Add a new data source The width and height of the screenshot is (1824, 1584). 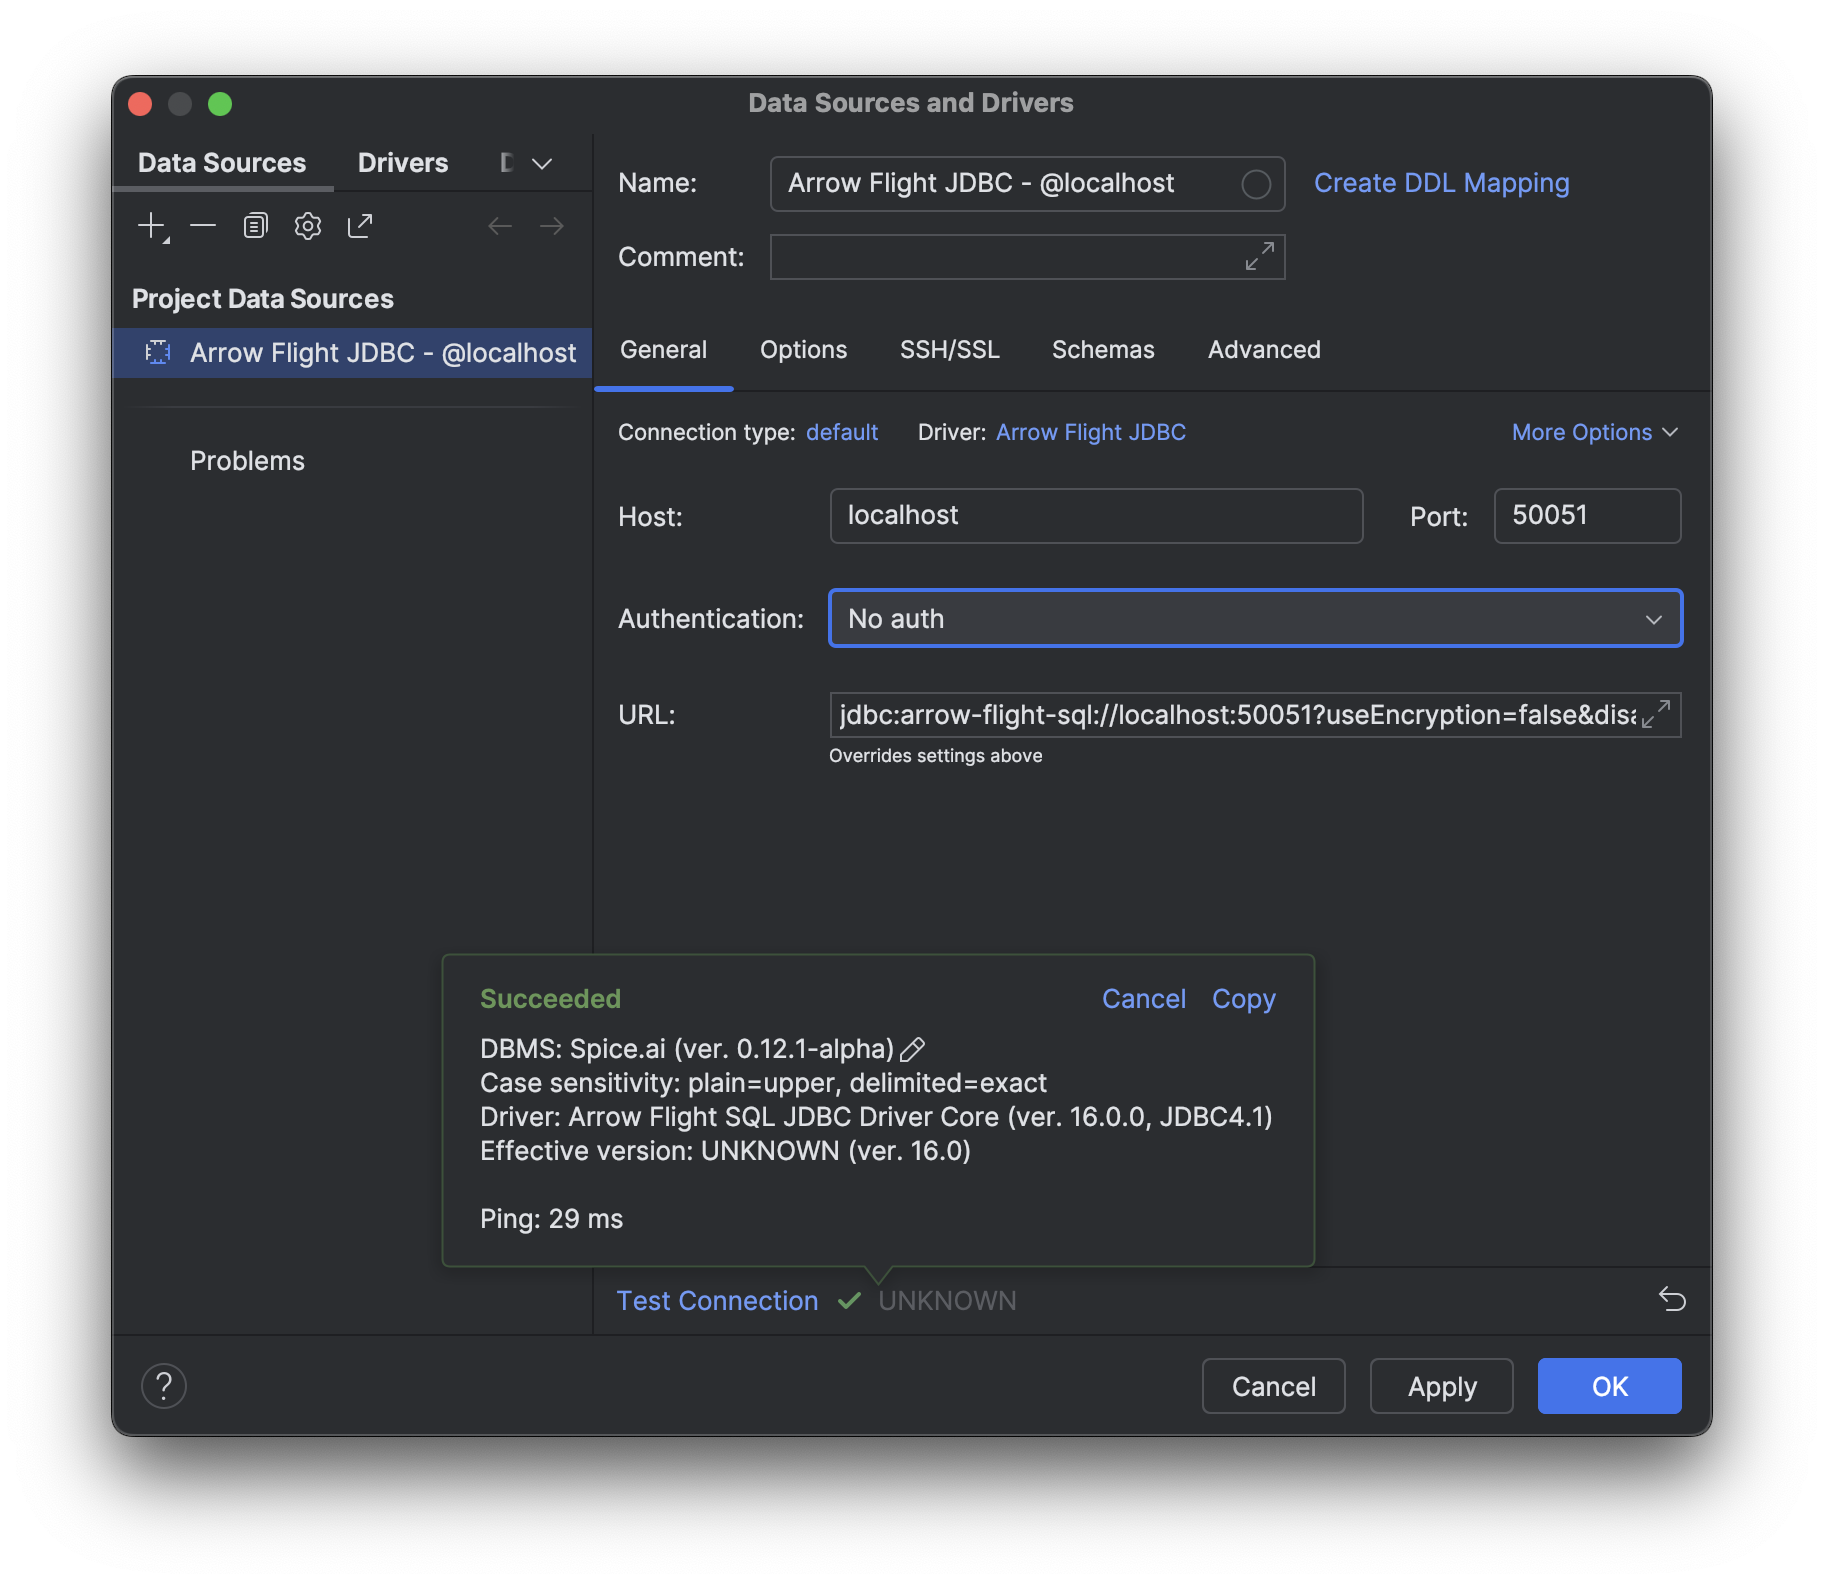[x=150, y=225]
